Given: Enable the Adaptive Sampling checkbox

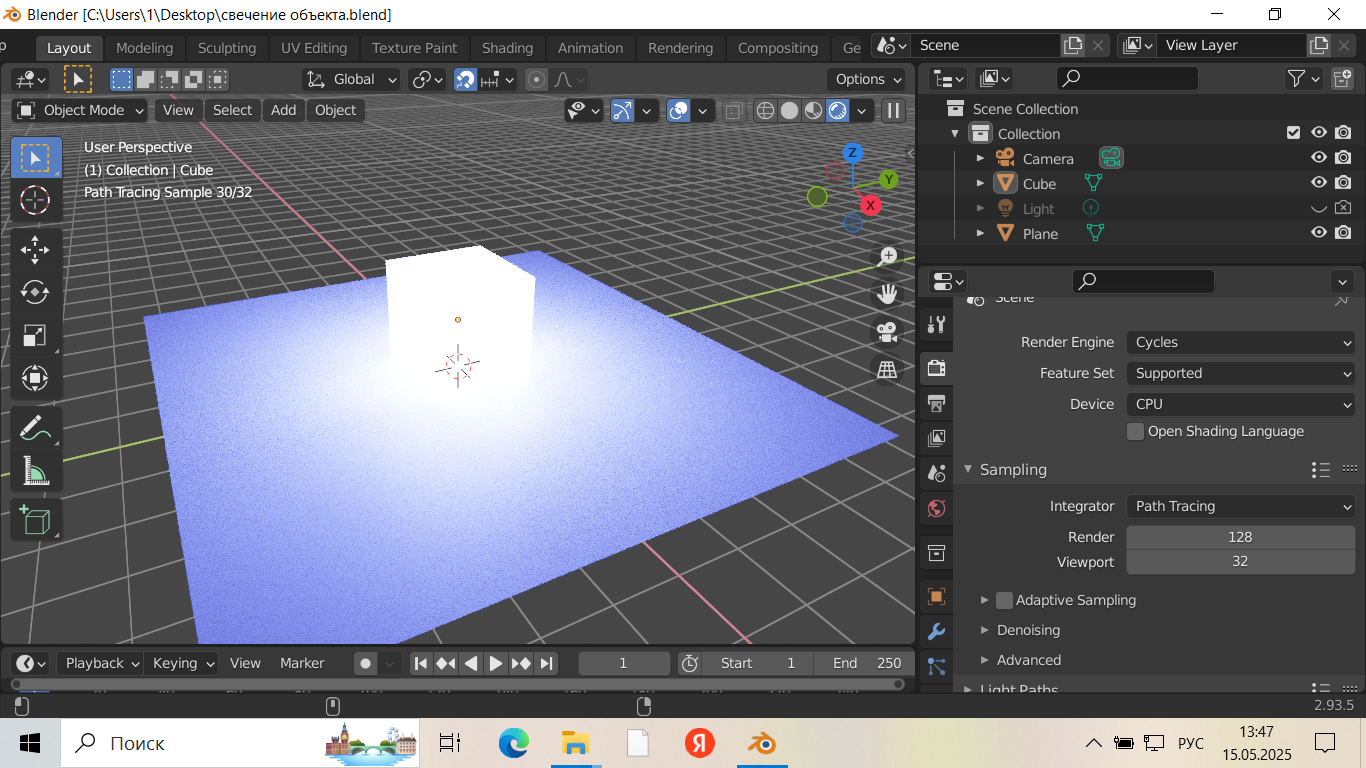Looking at the screenshot, I should pos(1005,600).
